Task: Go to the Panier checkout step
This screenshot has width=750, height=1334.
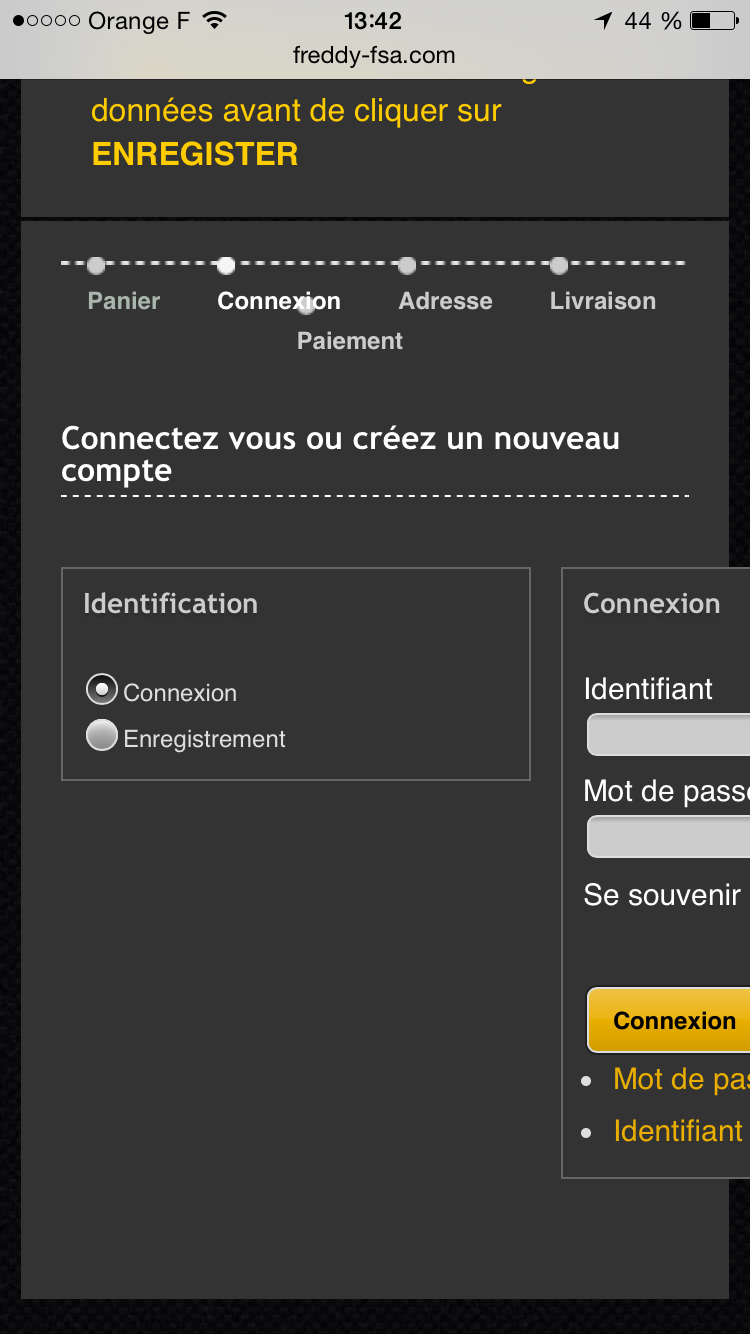Action: click(x=124, y=301)
